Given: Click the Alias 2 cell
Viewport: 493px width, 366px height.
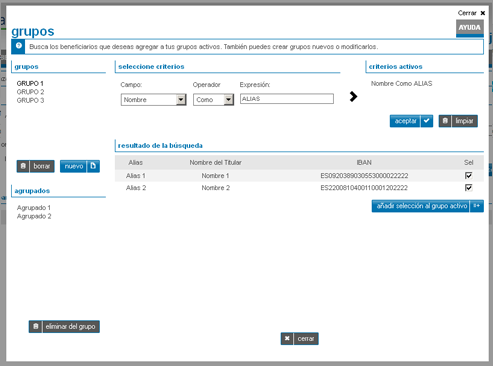Looking at the screenshot, I should pos(136,188).
